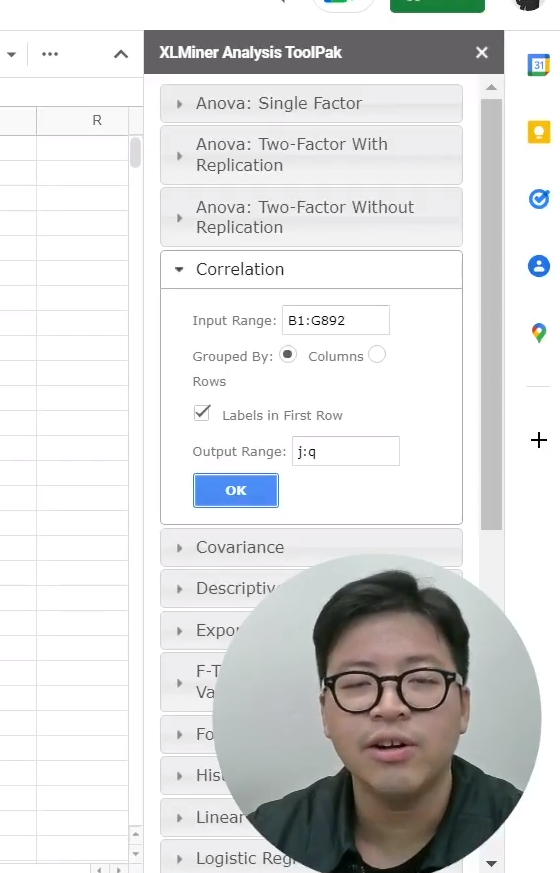This screenshot has height=873, width=560.
Task: Click the blue OK button
Action: click(x=235, y=491)
